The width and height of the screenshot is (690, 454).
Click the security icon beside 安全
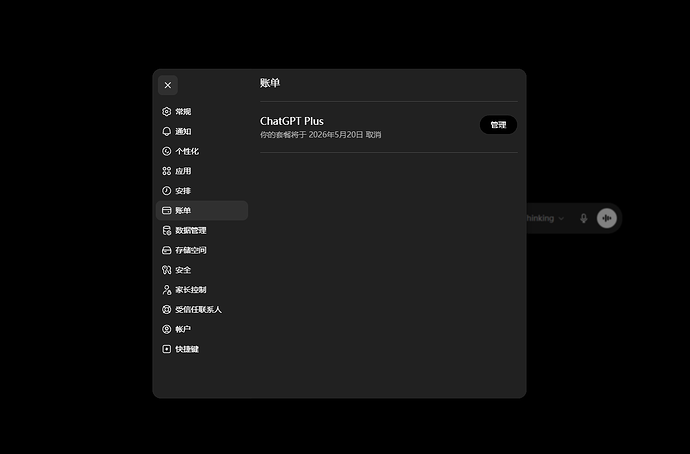click(x=166, y=270)
